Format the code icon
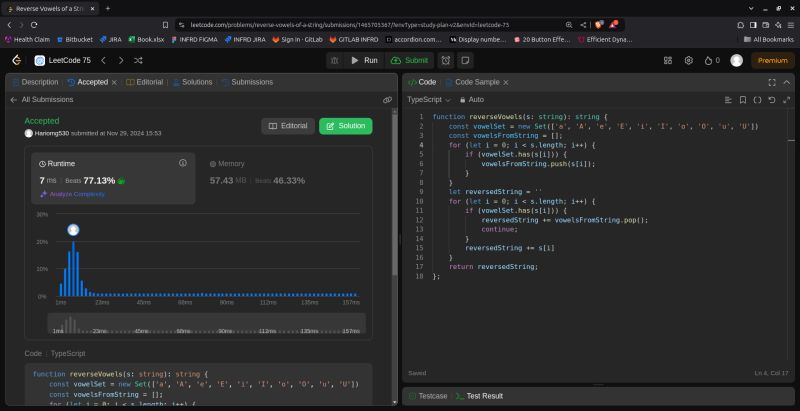800x411 pixels. point(728,100)
